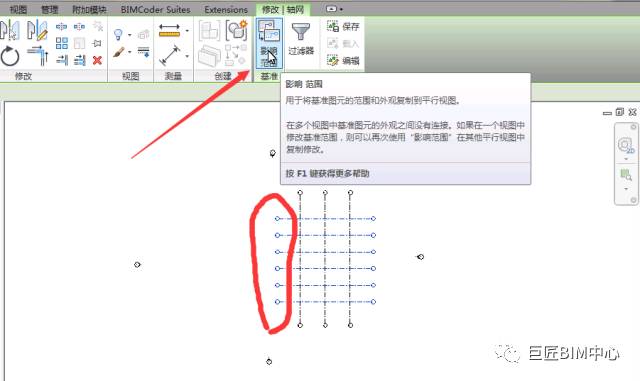The height and width of the screenshot is (381, 640).
Task: Open the 管理 ribbon tab
Action: [49, 9]
